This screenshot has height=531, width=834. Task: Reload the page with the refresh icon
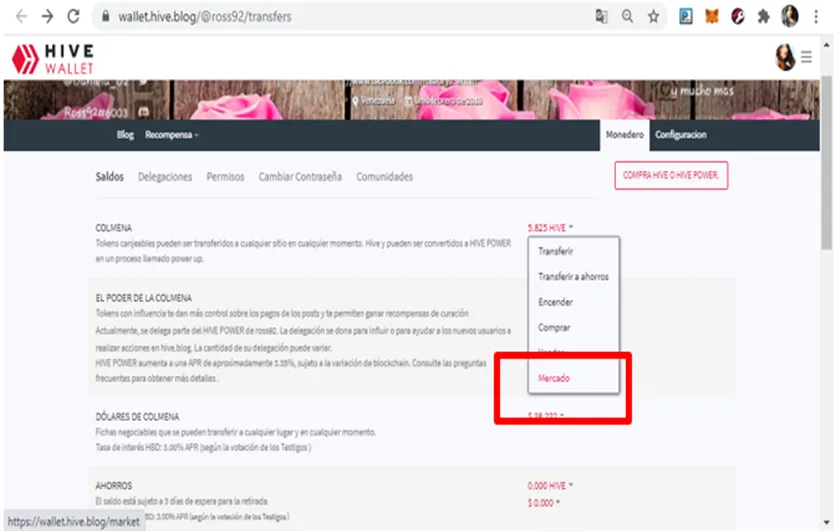(73, 16)
